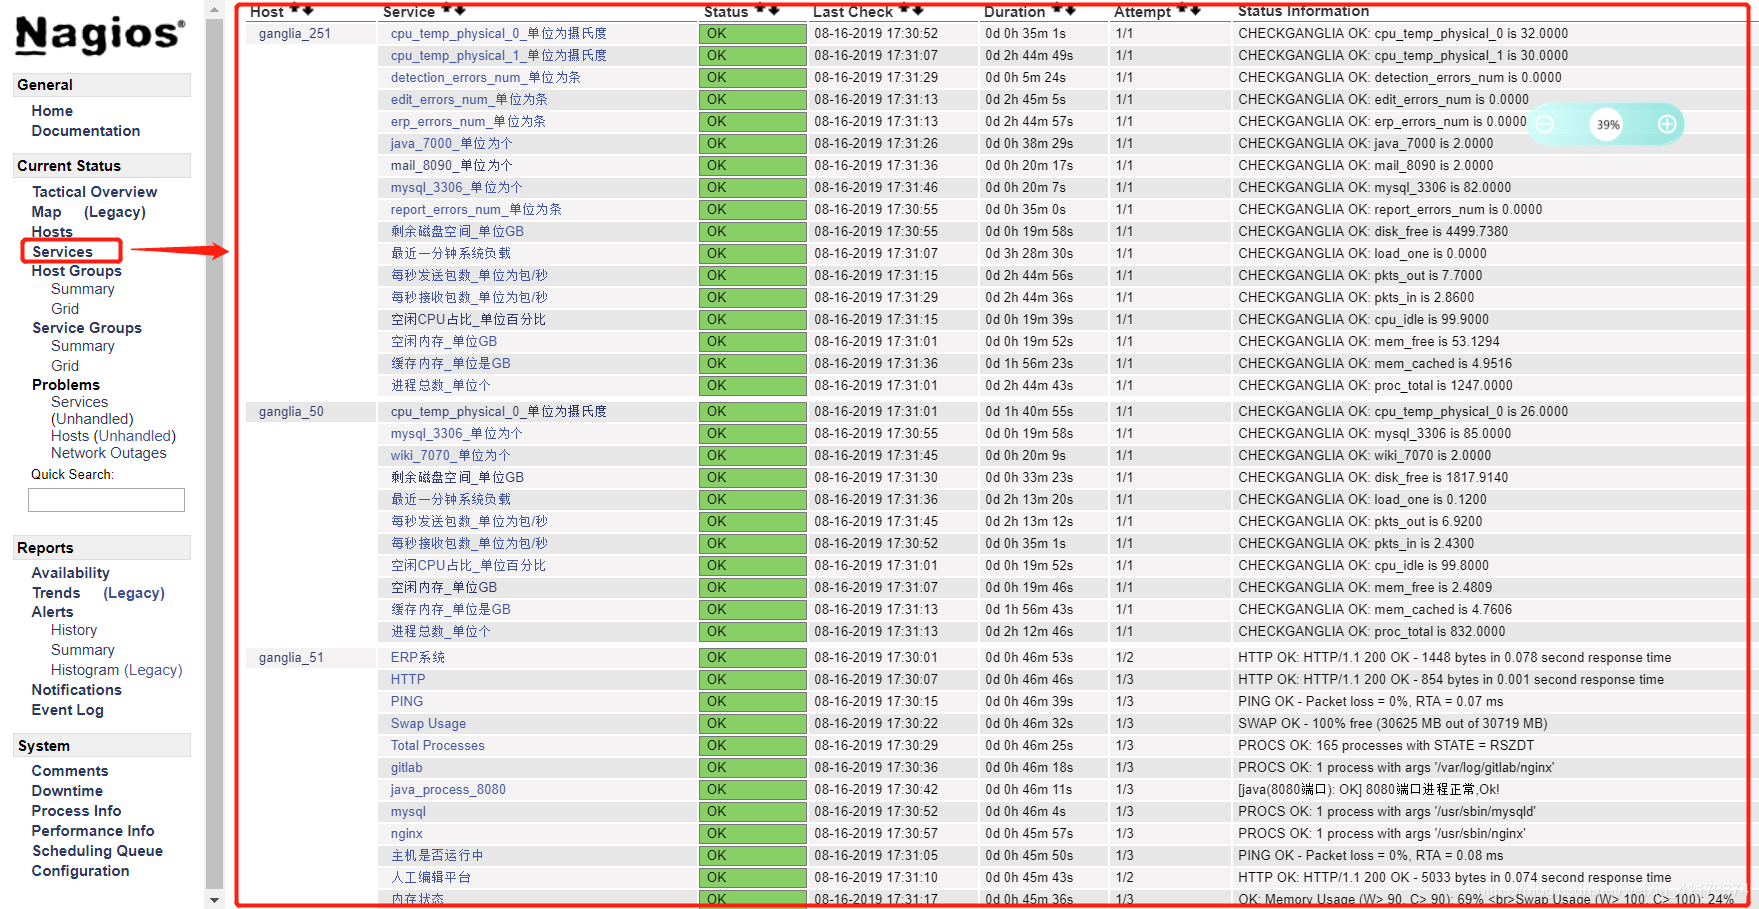This screenshot has width=1759, height=909.
Task: Open Hosts status page
Action: (x=52, y=232)
